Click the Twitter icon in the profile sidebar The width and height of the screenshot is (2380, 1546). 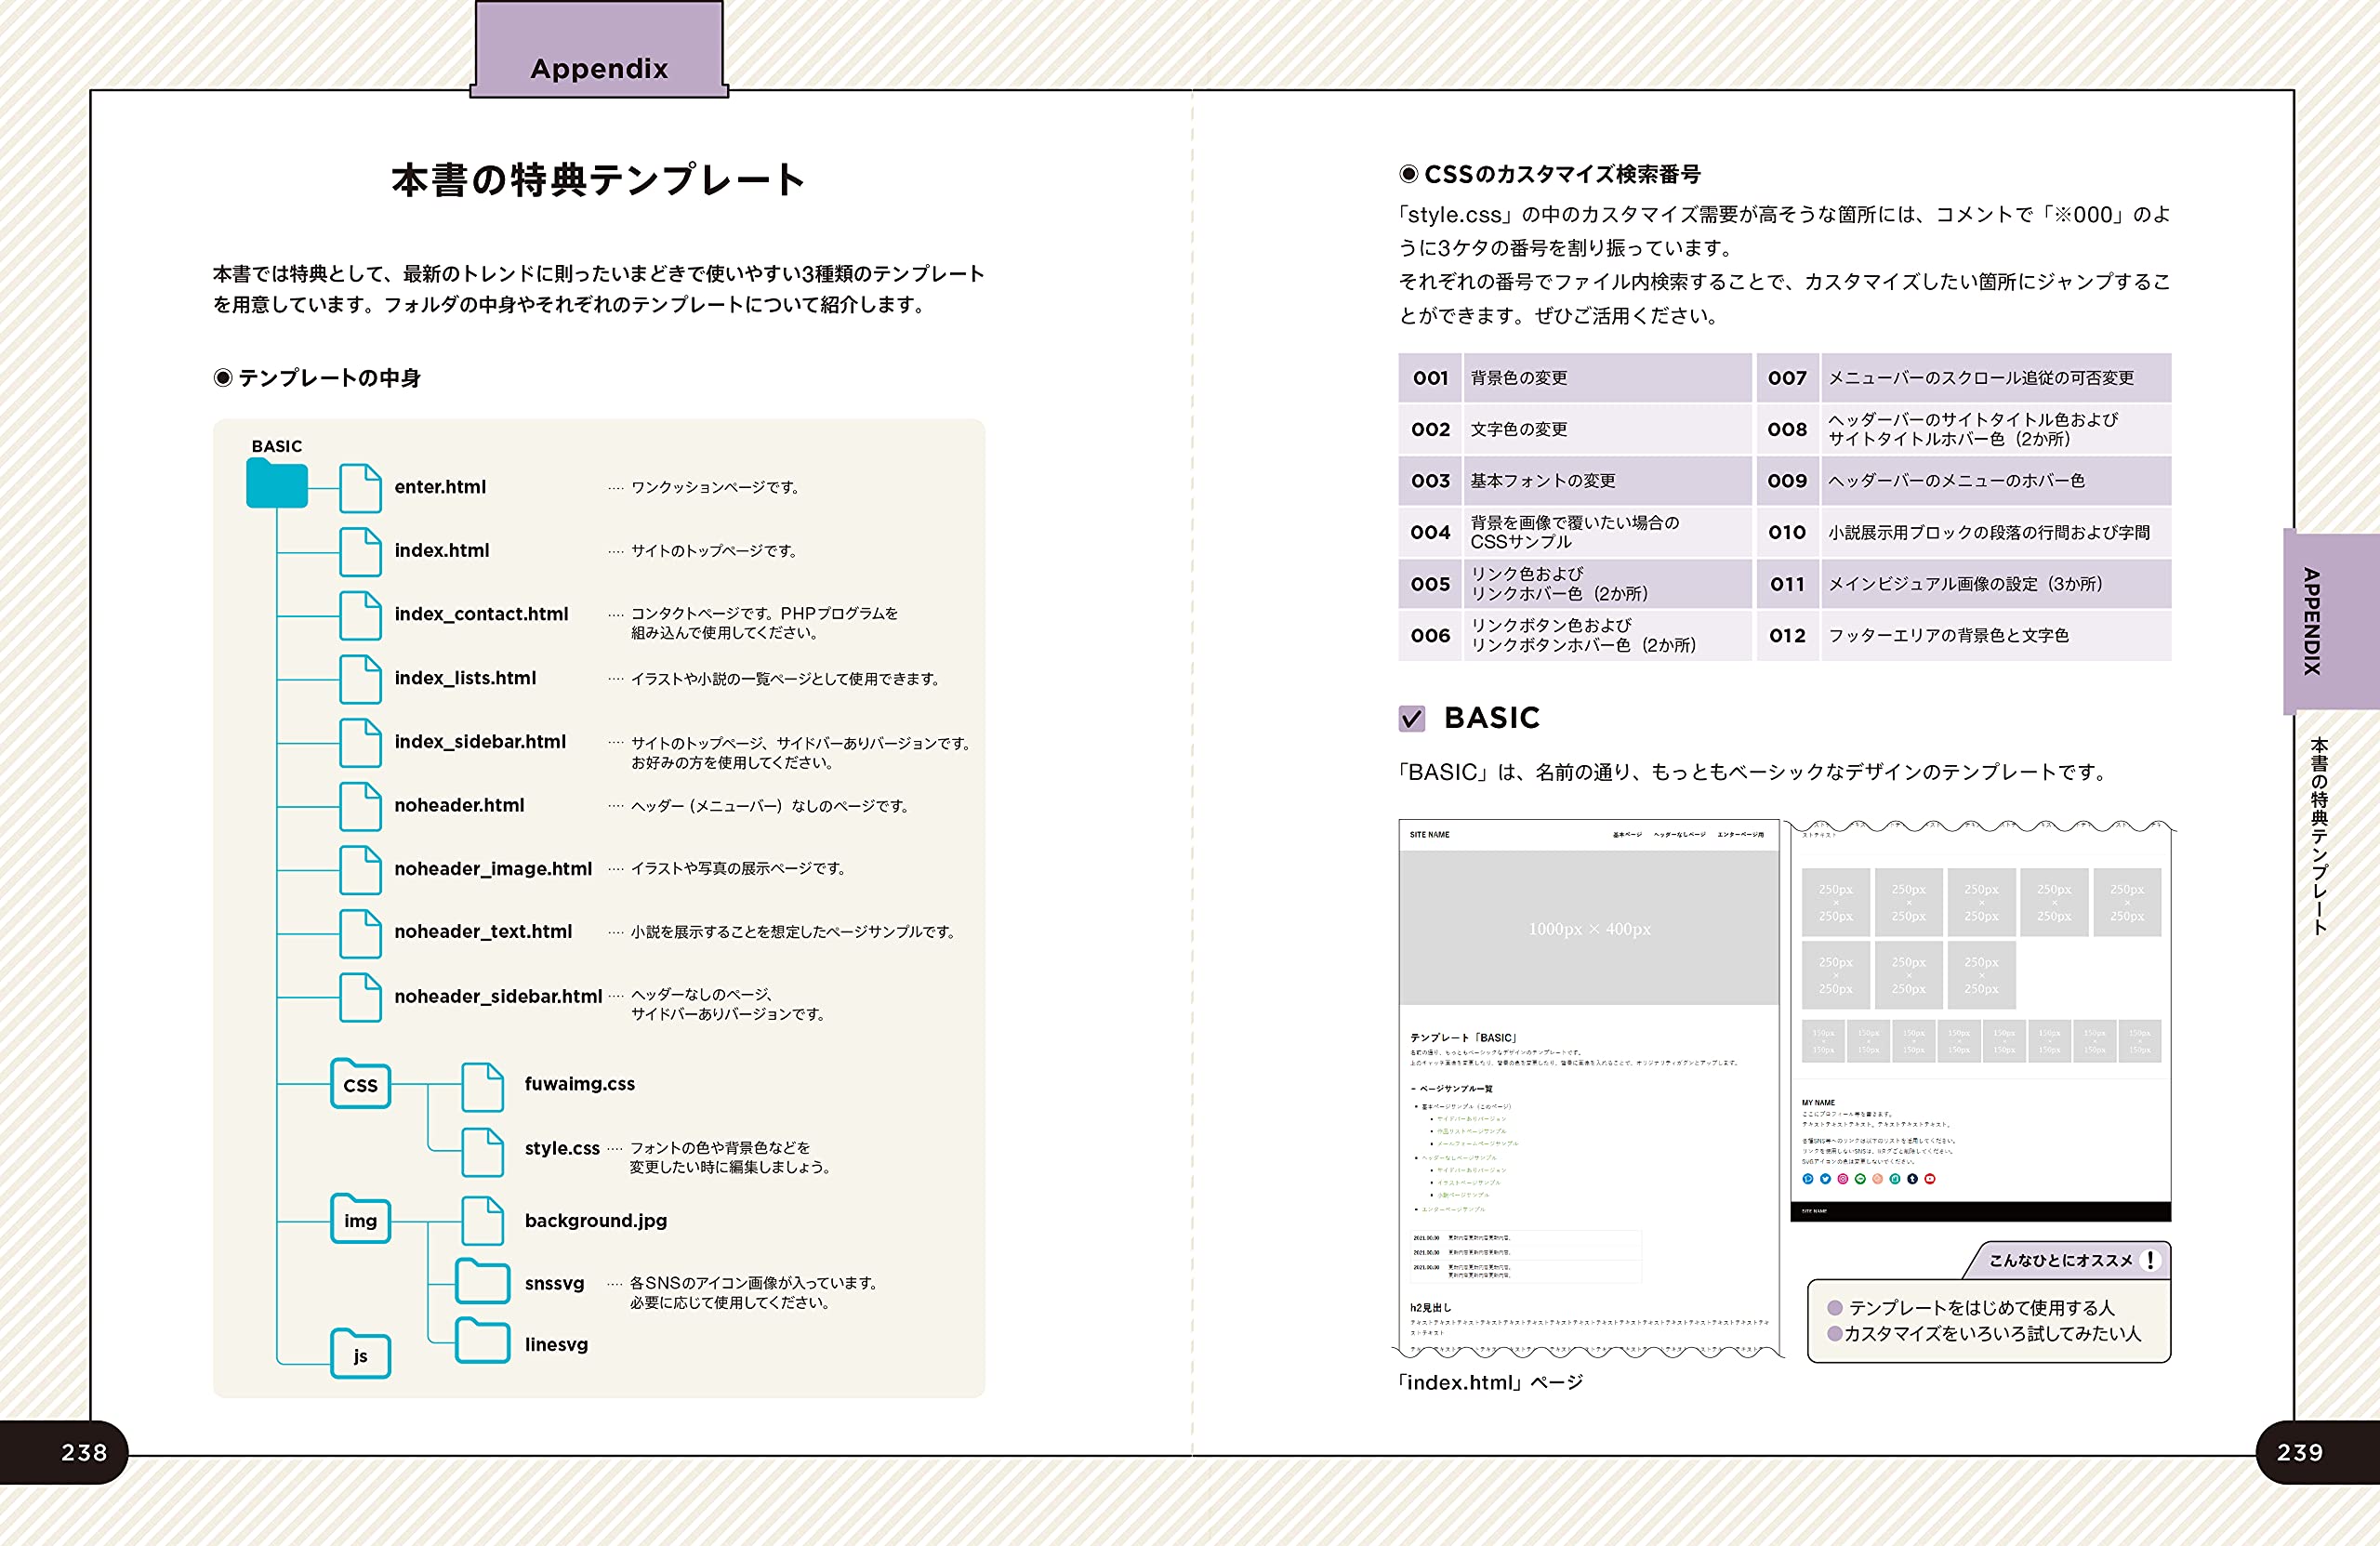click(1826, 1180)
